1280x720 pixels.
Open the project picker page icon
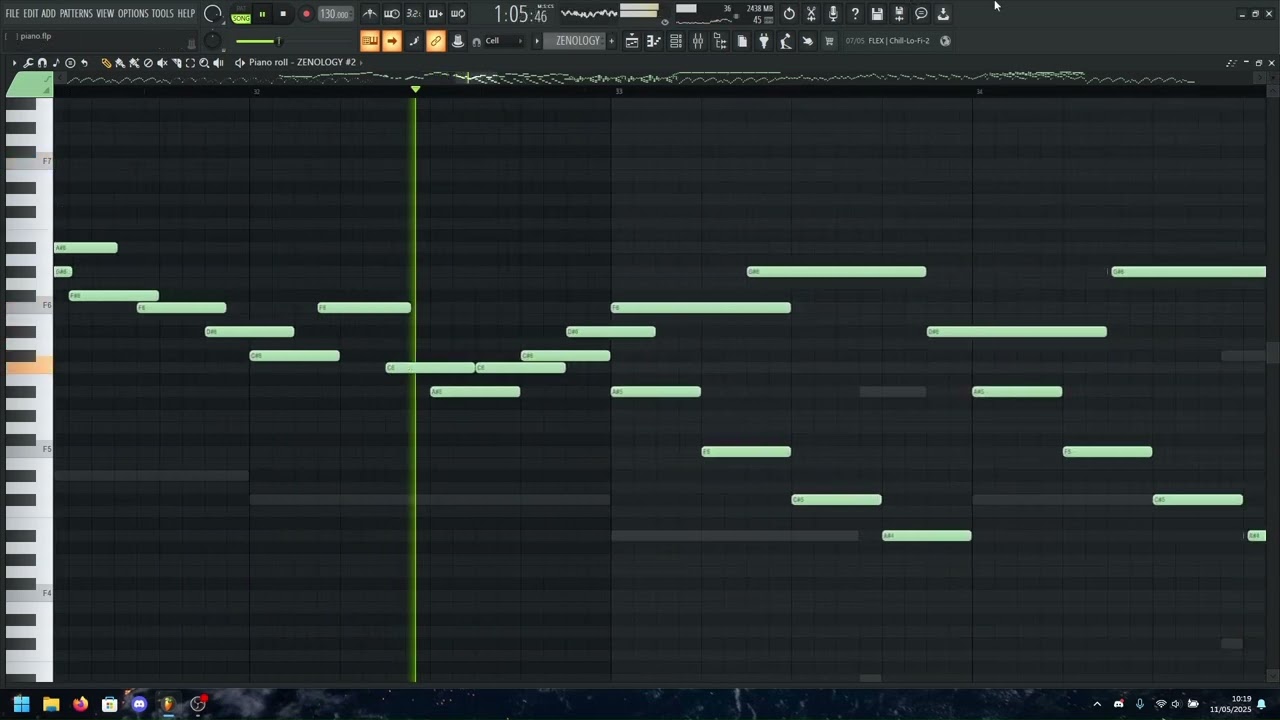point(742,41)
